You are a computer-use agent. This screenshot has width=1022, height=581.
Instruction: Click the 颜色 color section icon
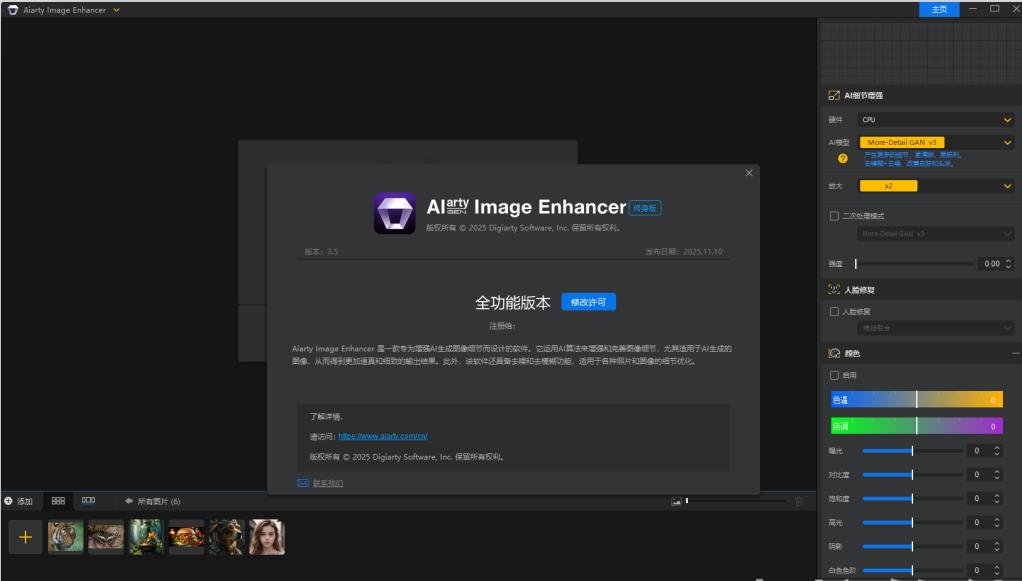(834, 353)
